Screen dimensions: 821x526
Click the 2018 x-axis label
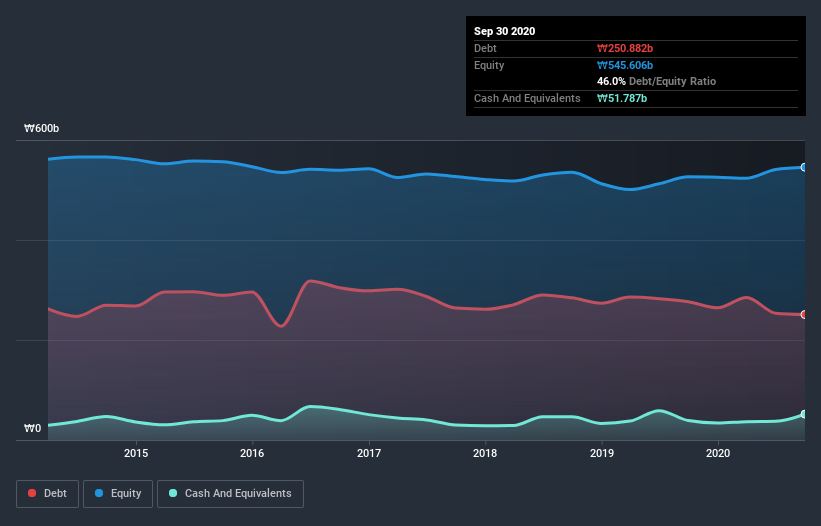click(485, 453)
